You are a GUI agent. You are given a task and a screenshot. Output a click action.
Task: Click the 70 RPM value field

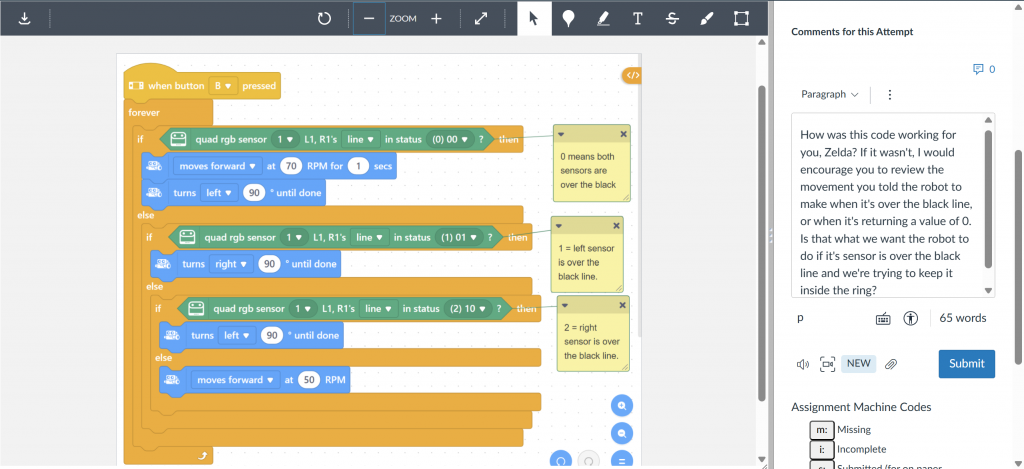290,166
